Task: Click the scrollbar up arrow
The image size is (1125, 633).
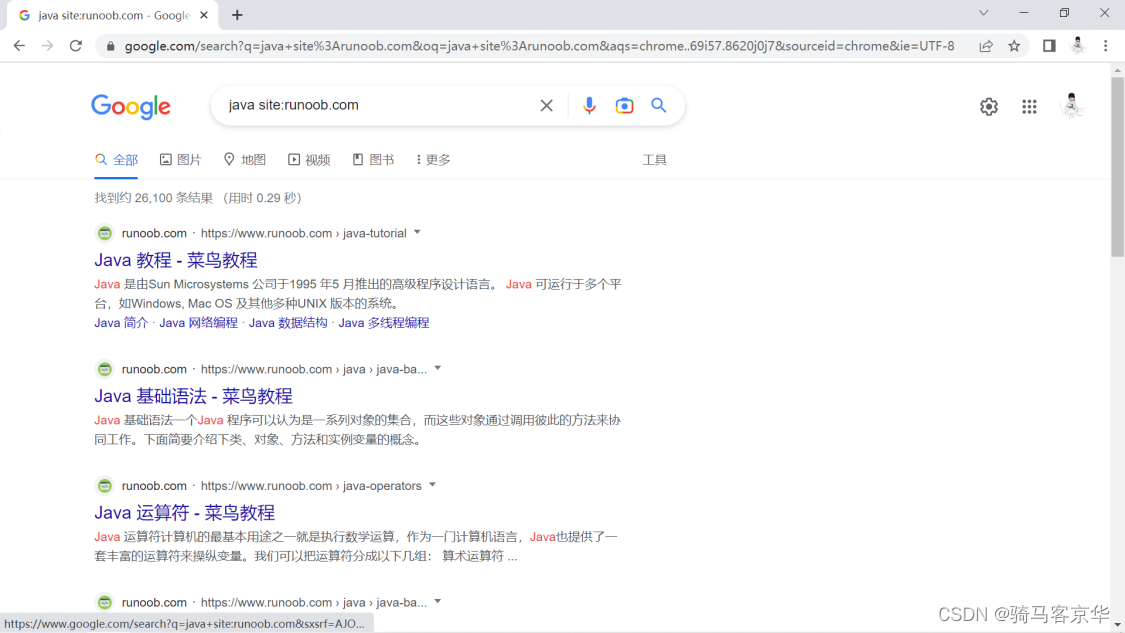Action: point(1118,70)
